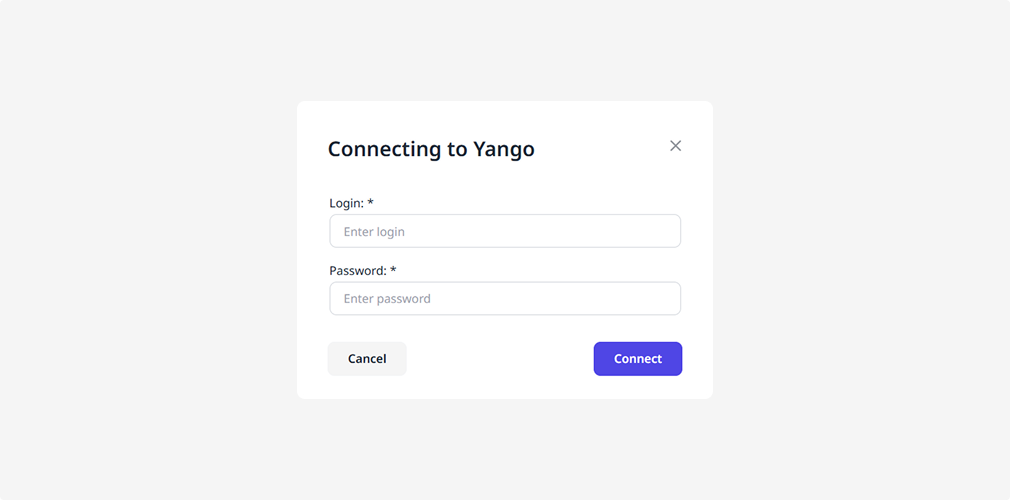1010x500 pixels.
Task: Place cursor in the login text box
Action: click(505, 231)
